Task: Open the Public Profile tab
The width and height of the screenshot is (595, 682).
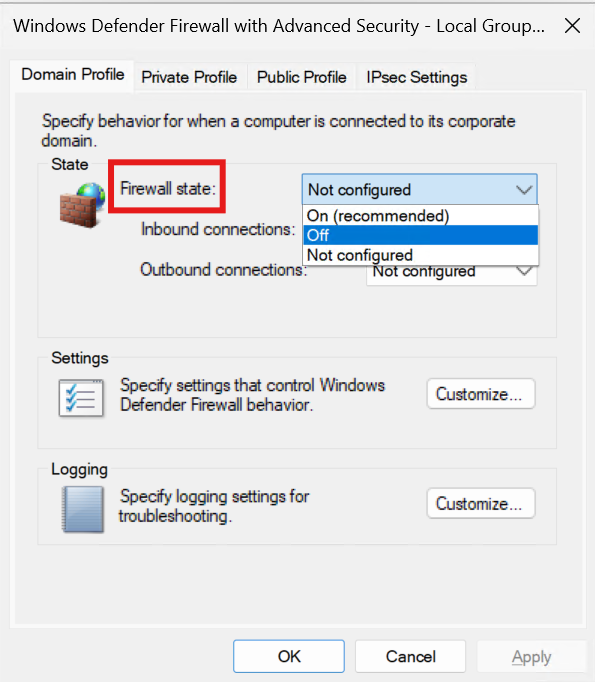Action: (x=301, y=77)
